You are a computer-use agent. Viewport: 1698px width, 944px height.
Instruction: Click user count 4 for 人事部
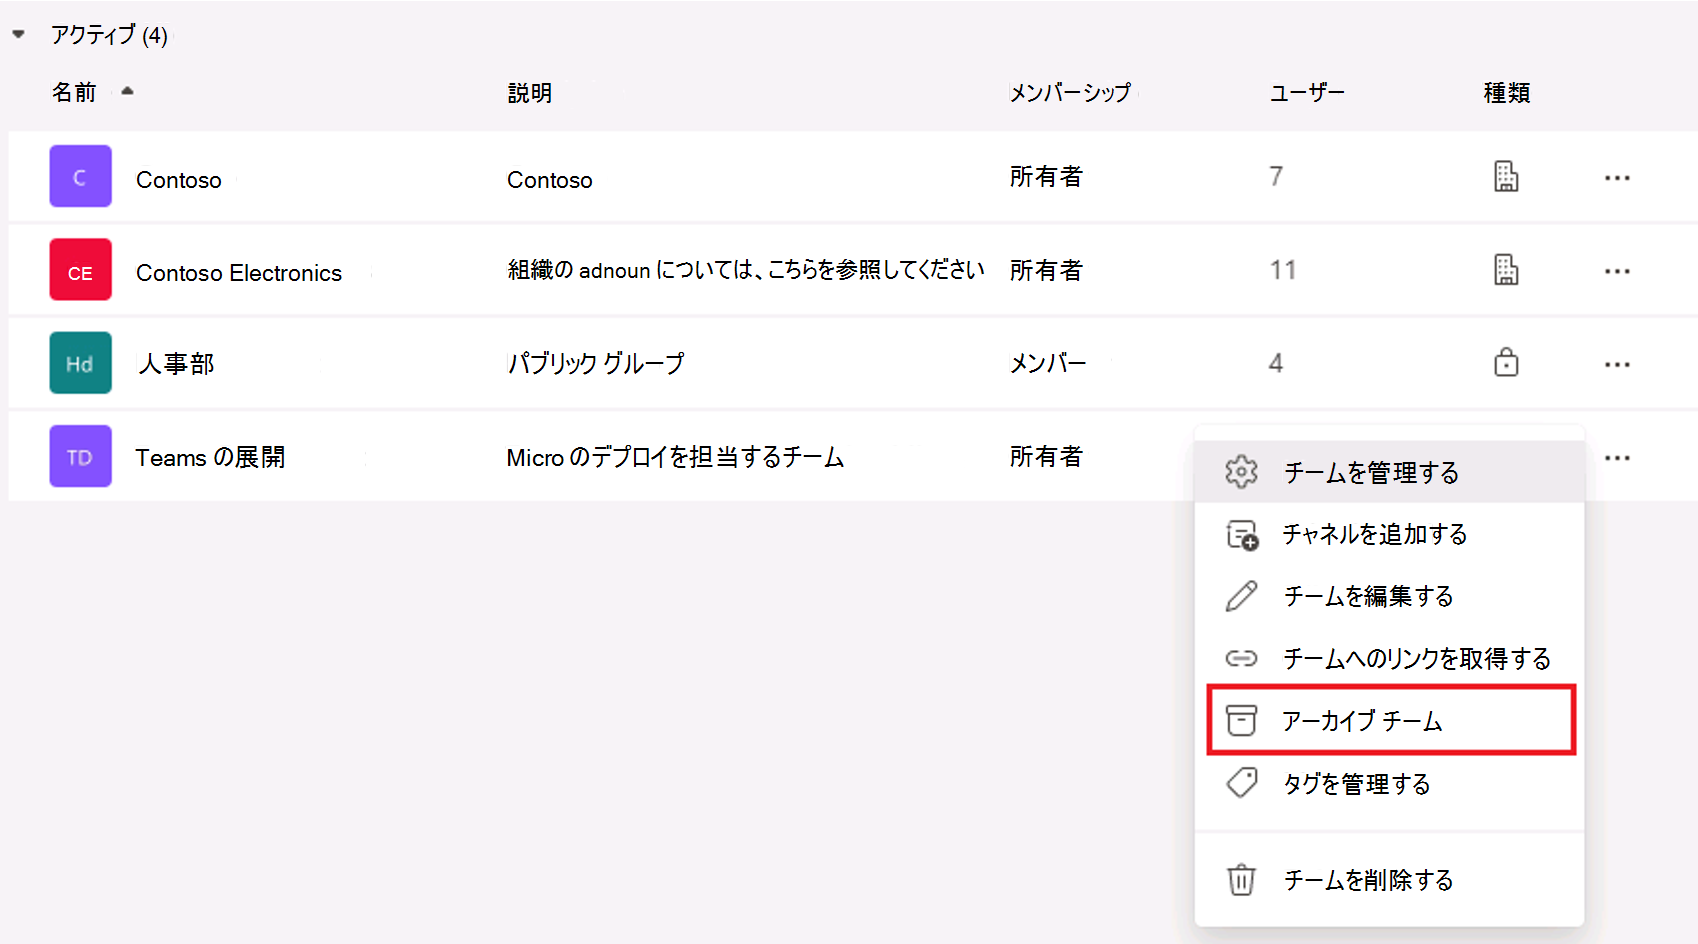tap(1276, 363)
